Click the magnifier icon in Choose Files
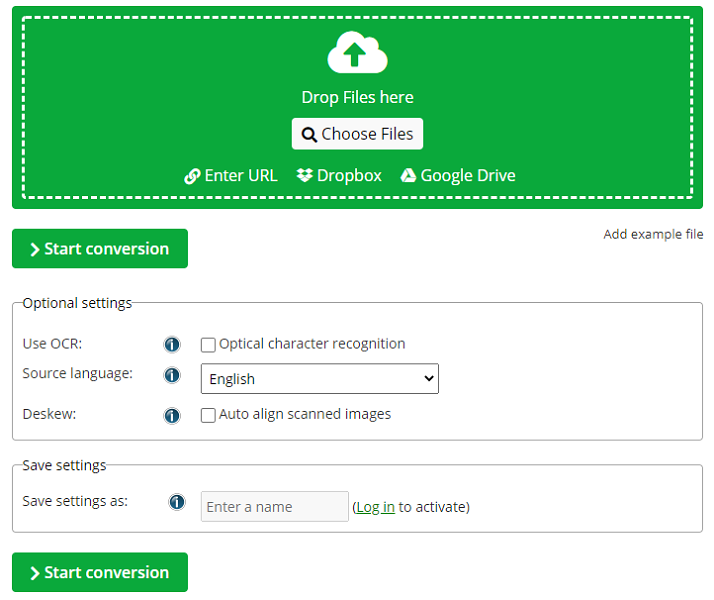 point(309,135)
